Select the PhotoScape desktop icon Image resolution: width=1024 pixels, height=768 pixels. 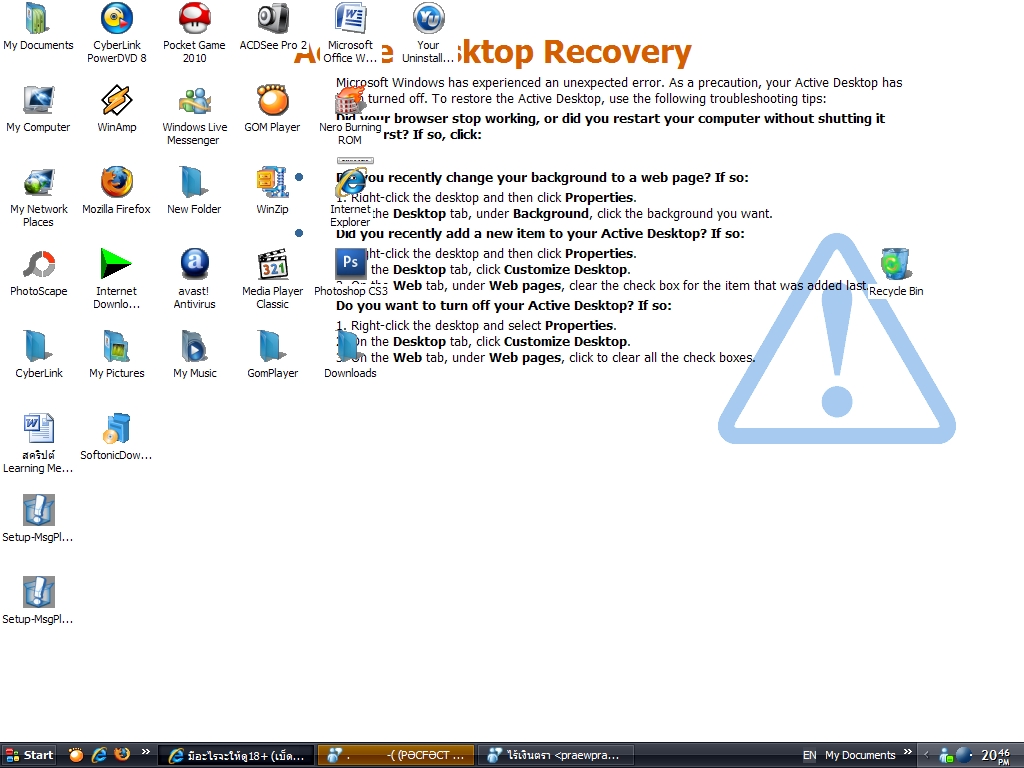38,273
